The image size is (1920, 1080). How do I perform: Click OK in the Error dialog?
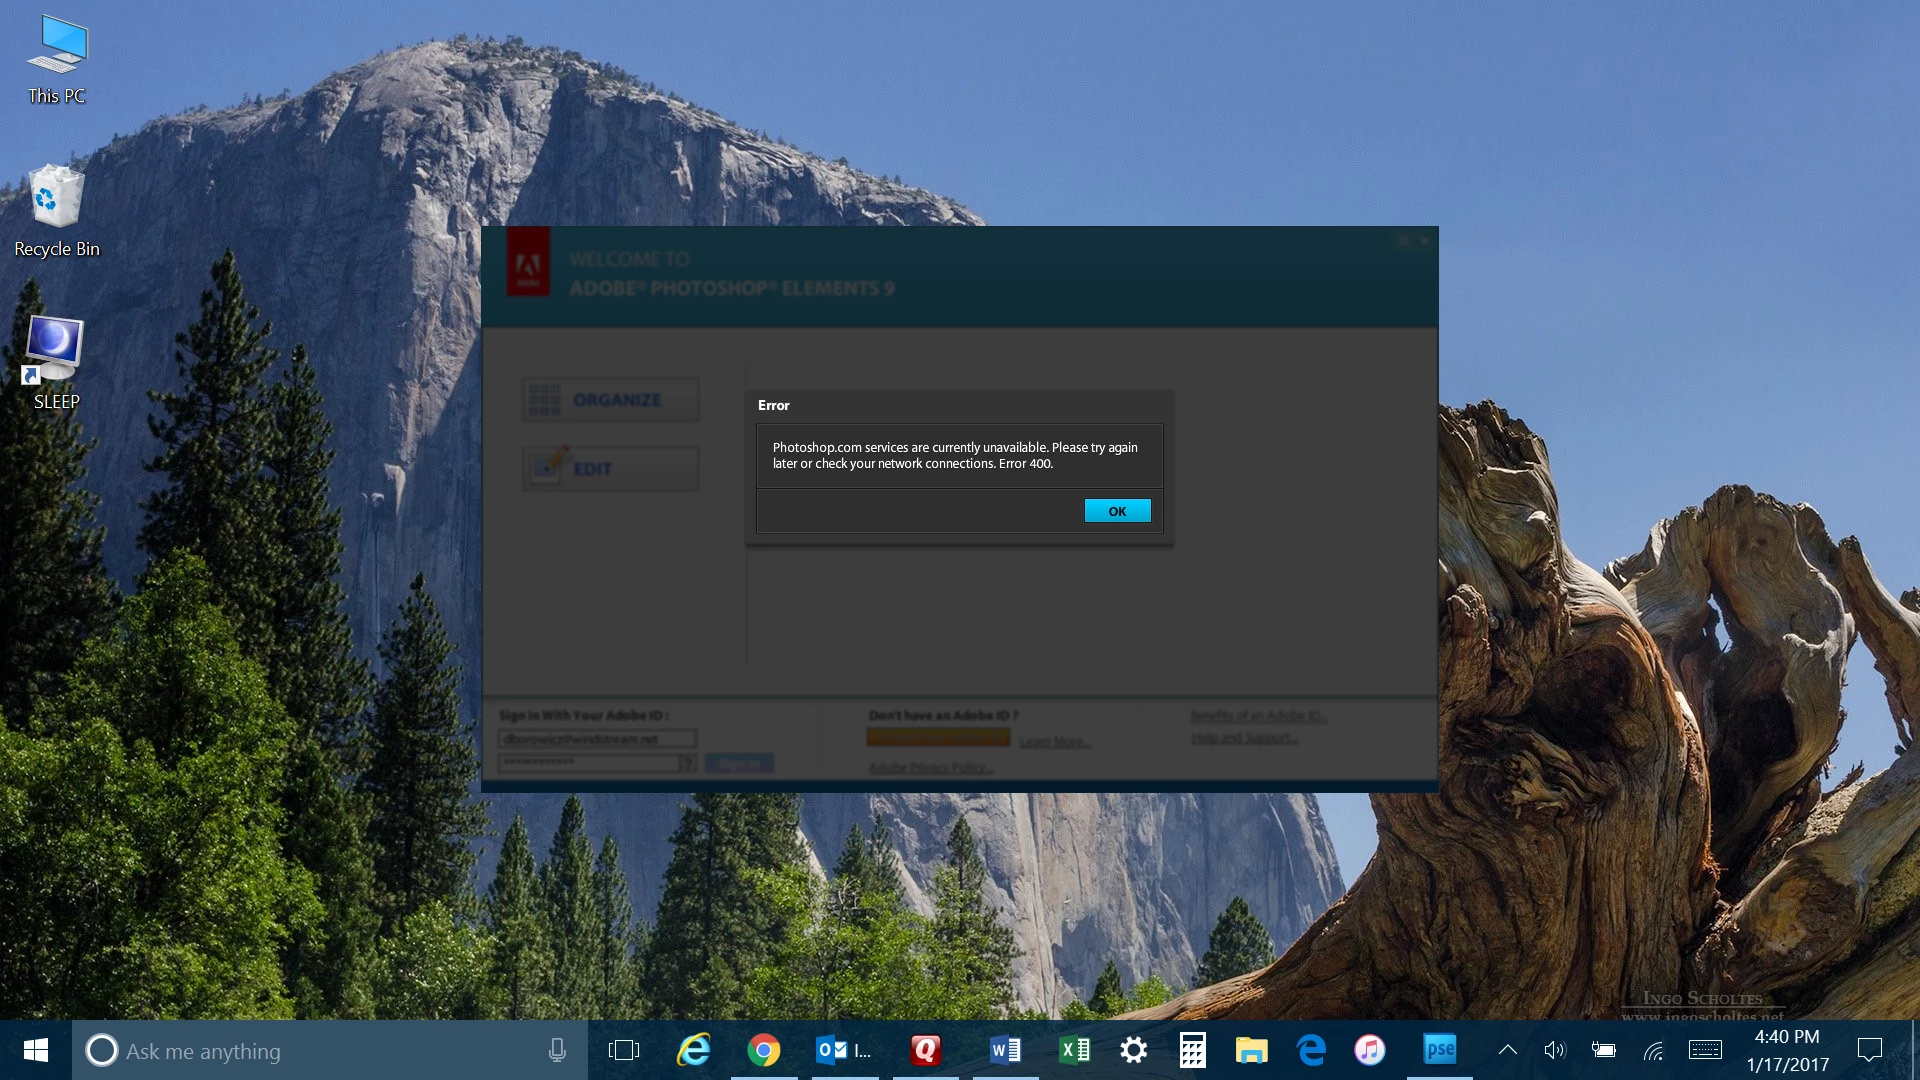click(x=1117, y=511)
